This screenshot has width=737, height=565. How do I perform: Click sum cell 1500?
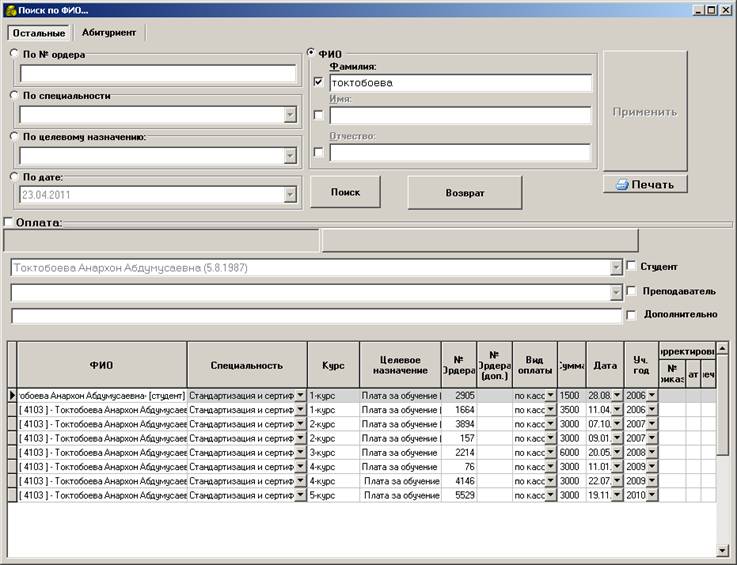(x=572, y=396)
